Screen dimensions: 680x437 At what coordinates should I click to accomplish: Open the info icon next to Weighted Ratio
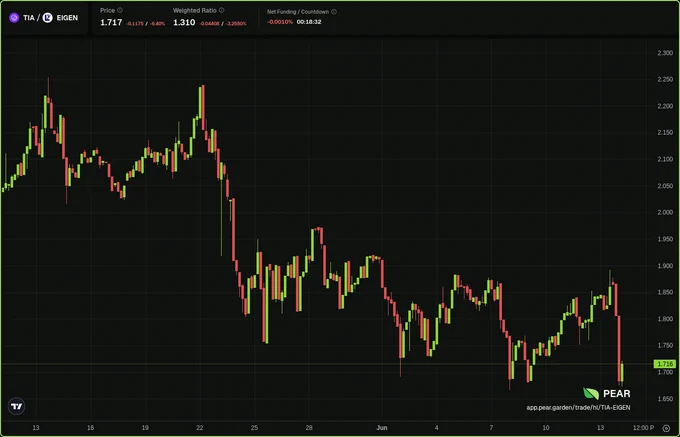pos(222,10)
